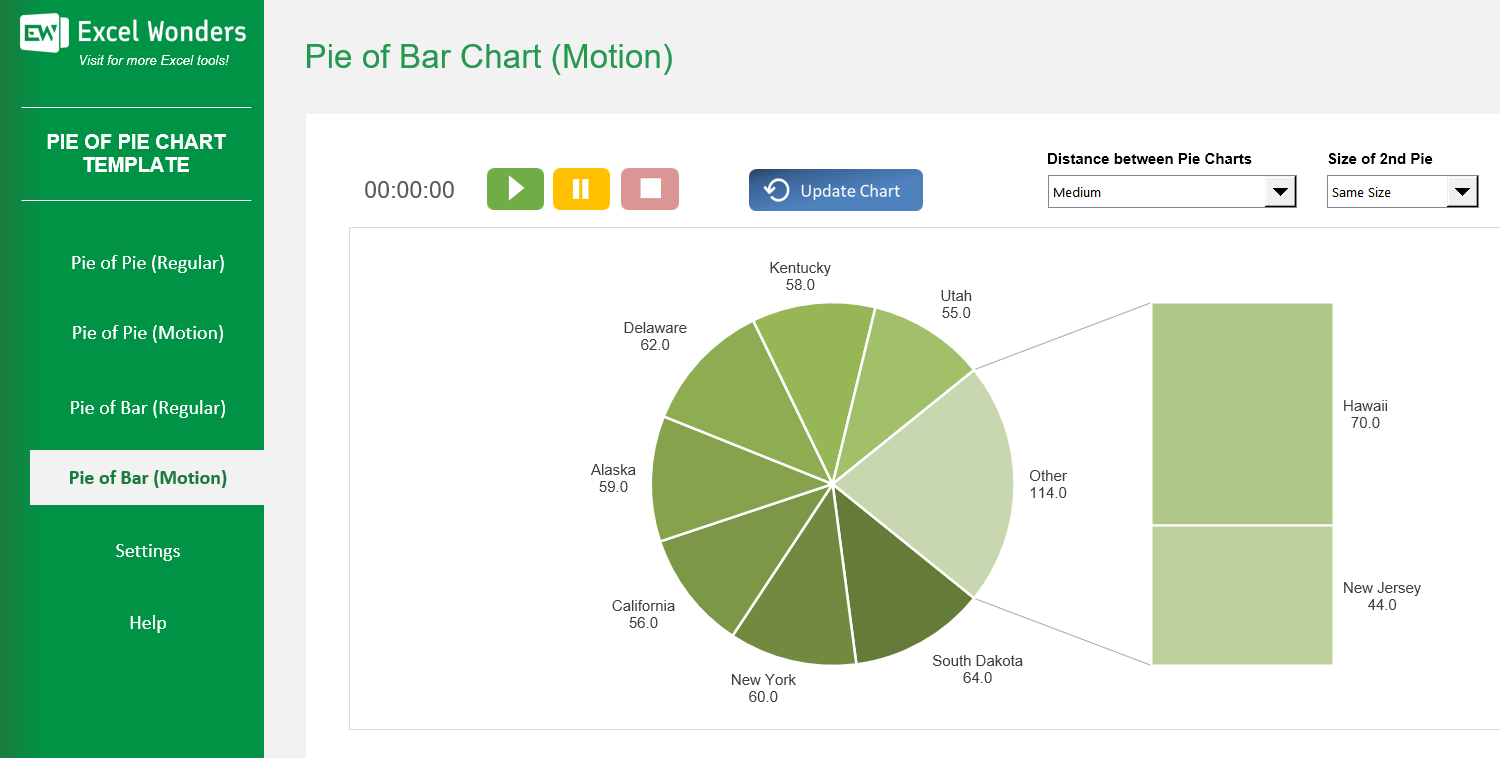The image size is (1500, 758).
Task: Pause the chart animation with the yellow icon
Action: (581, 189)
